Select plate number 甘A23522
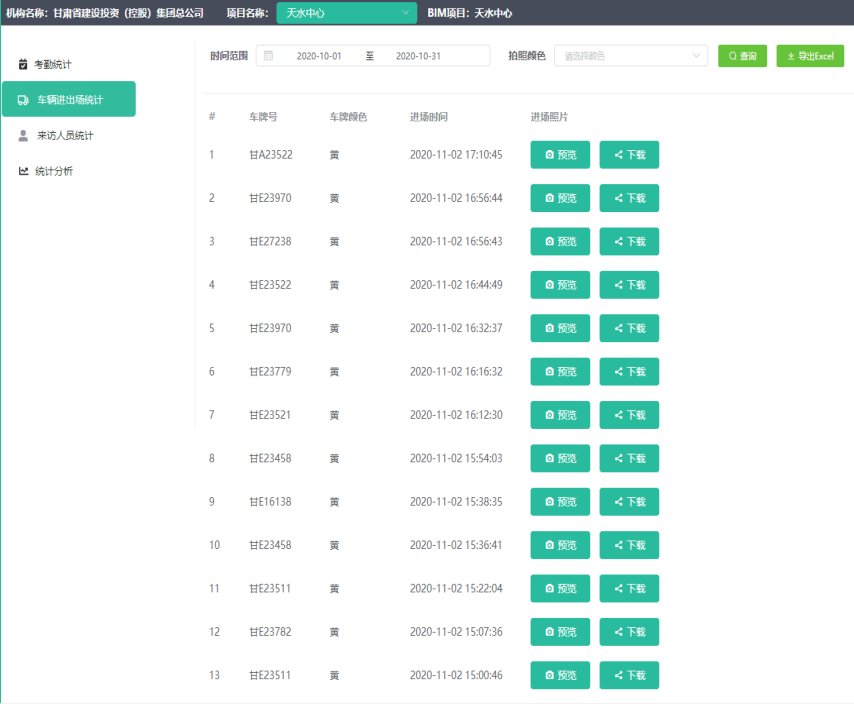 pyautogui.click(x=271, y=155)
